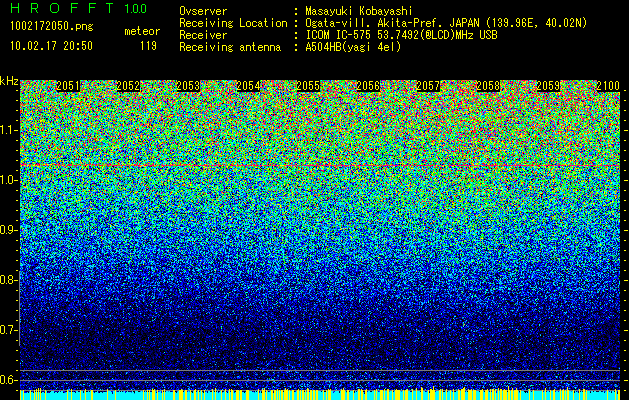Click the 0.8 frequency axis label
Image resolution: width=629 pixels, height=400 pixels.
tap(8, 280)
